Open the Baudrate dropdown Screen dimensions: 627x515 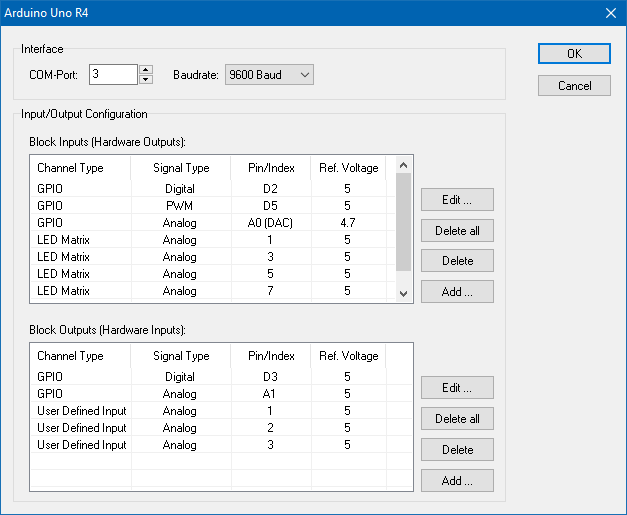[x=269, y=75]
